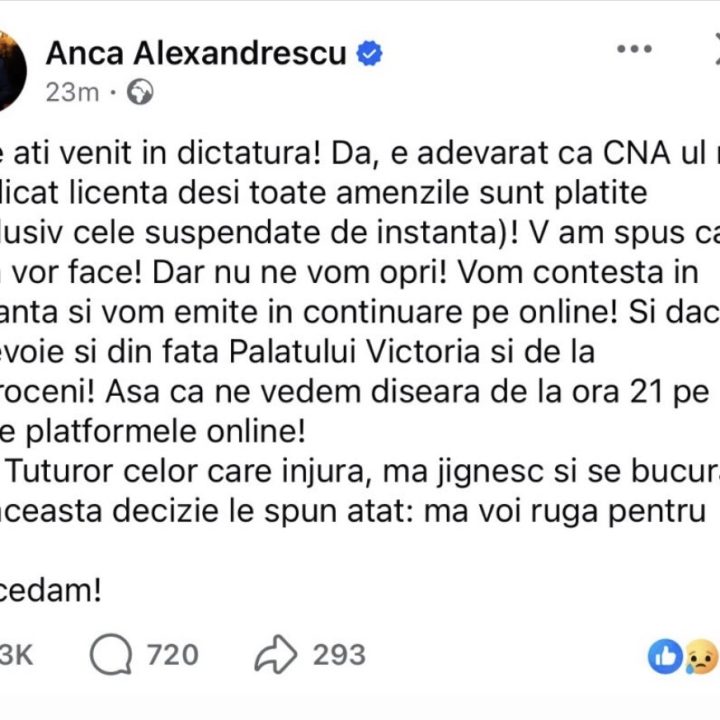This screenshot has height=720, width=720.
Task: Click the text line mentioning Palatului Victoria
Action: point(298,353)
